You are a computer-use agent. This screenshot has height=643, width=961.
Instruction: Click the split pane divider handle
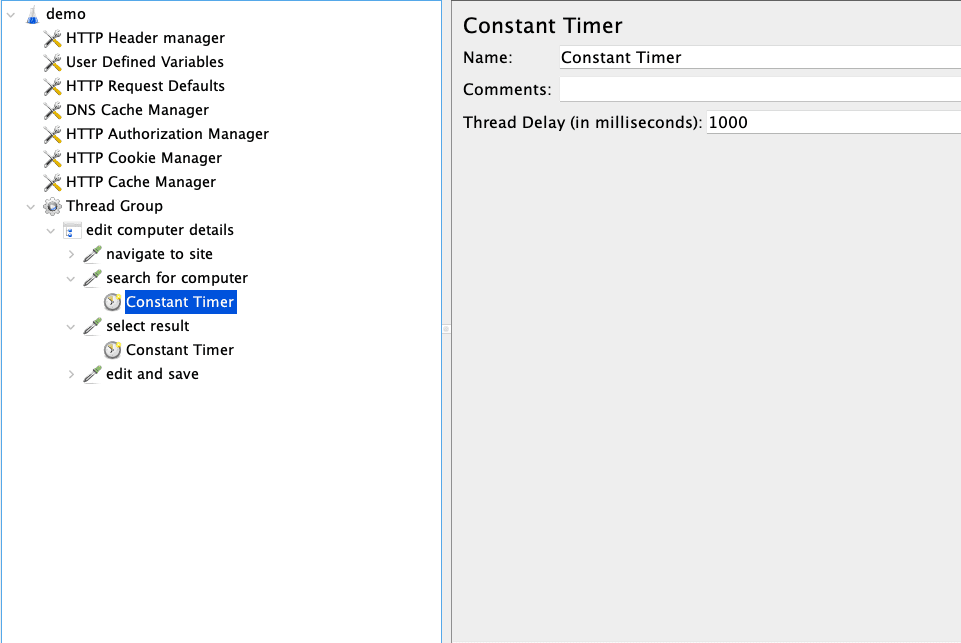446,329
